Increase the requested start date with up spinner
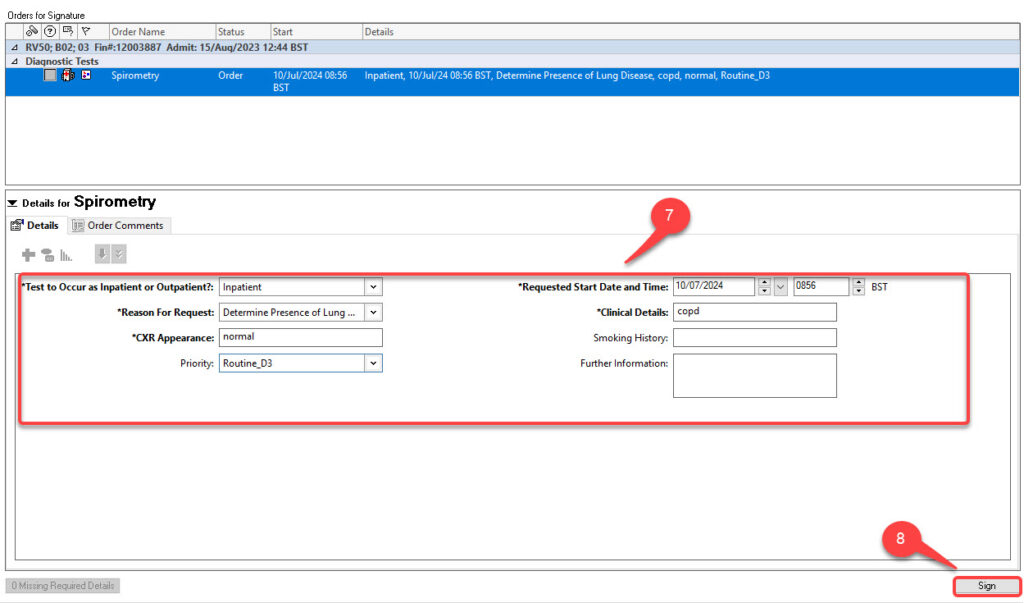This screenshot has width=1024, height=603. 765,282
